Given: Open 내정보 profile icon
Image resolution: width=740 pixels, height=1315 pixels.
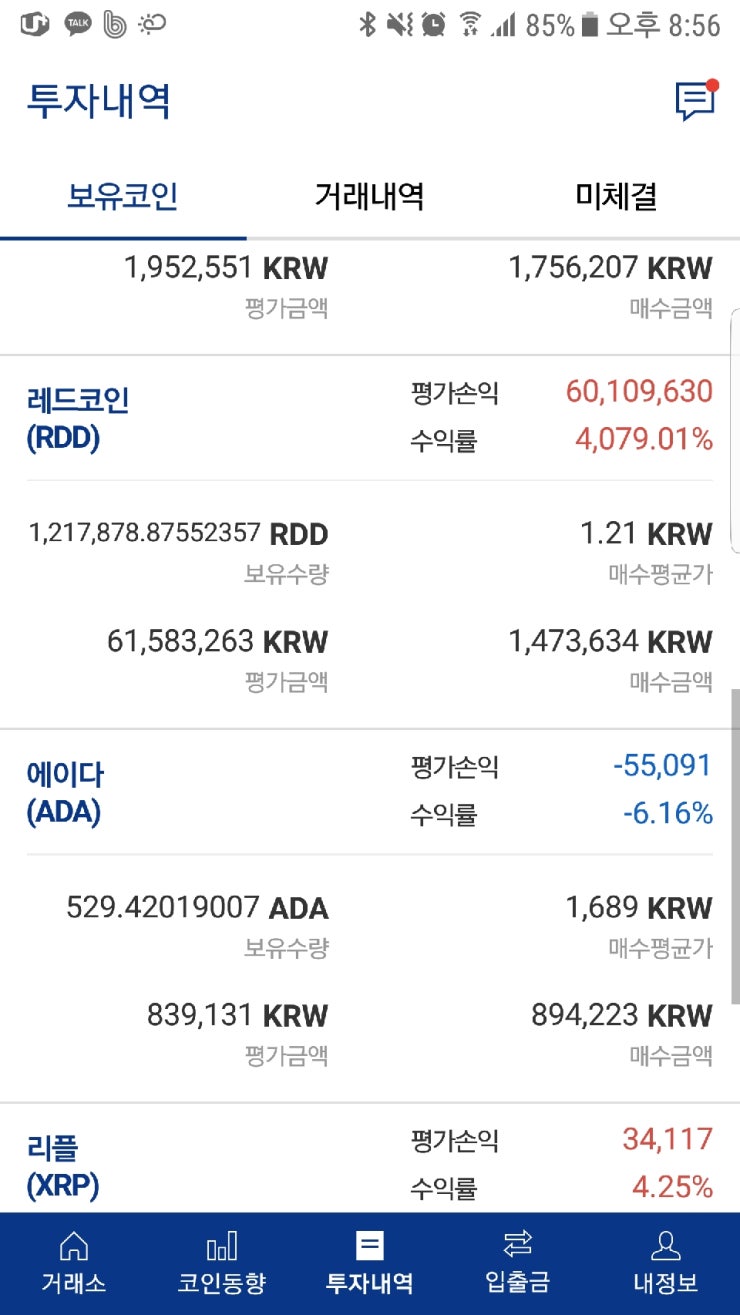Looking at the screenshot, I should [x=665, y=1245].
